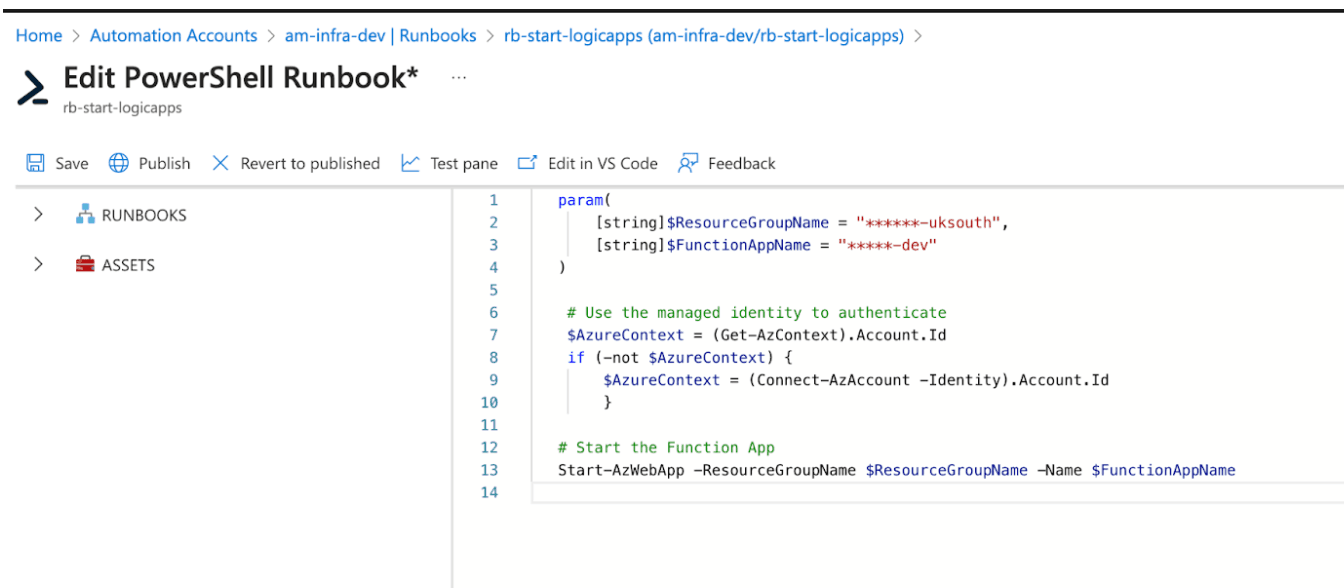Select the ASSETS tree item label
The image size is (1344, 588).
(x=128, y=265)
